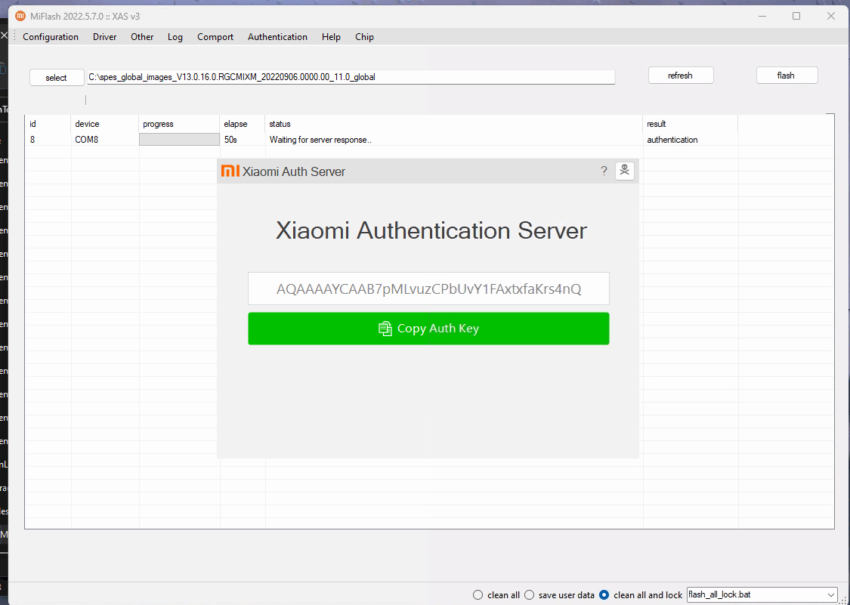
Task: Click the auth key text field
Action: point(428,288)
